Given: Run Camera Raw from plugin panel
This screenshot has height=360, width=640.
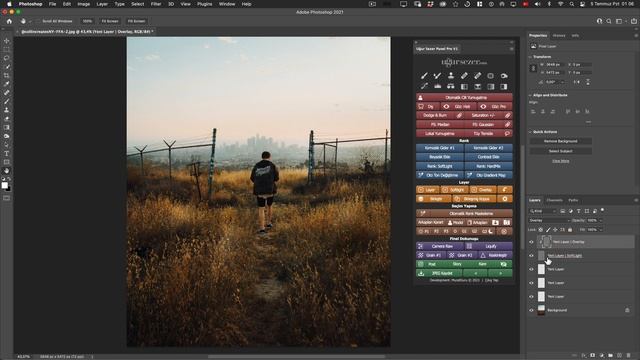Looking at the screenshot, I should point(440,246).
